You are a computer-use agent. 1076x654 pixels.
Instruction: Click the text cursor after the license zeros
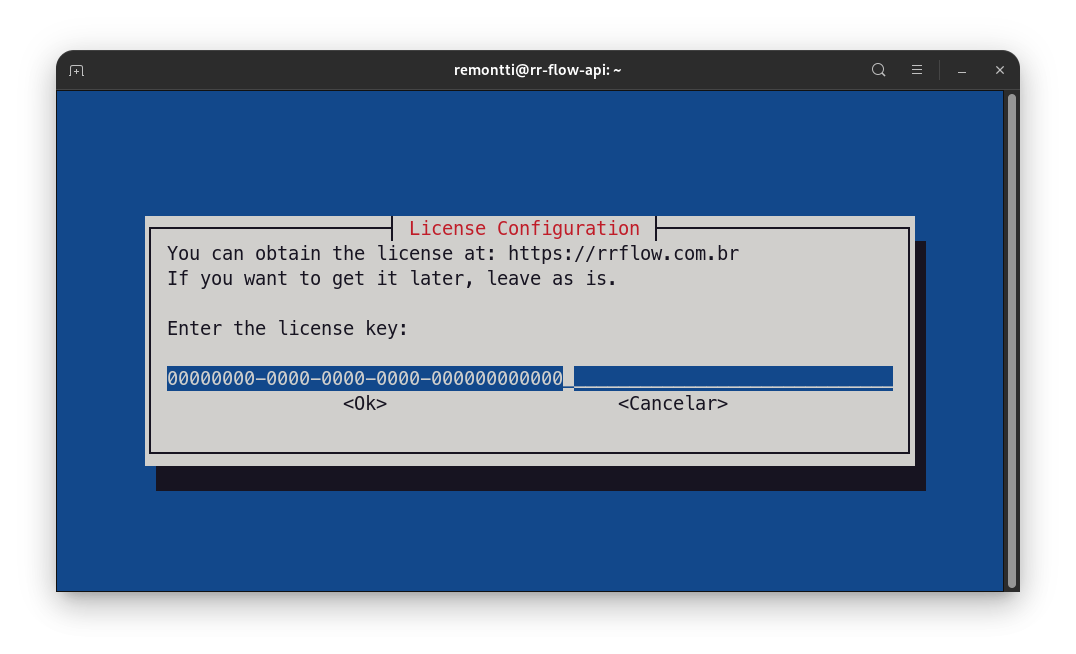569,378
